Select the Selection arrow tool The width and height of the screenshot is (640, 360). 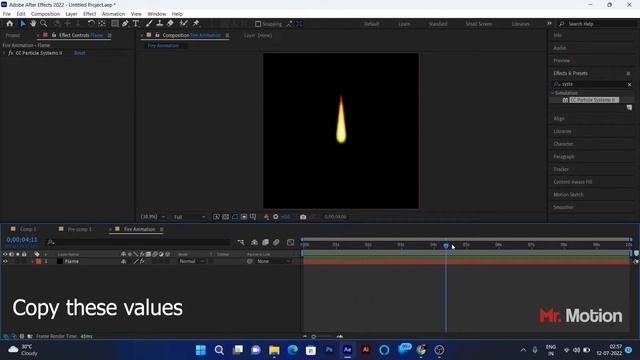coord(23,24)
